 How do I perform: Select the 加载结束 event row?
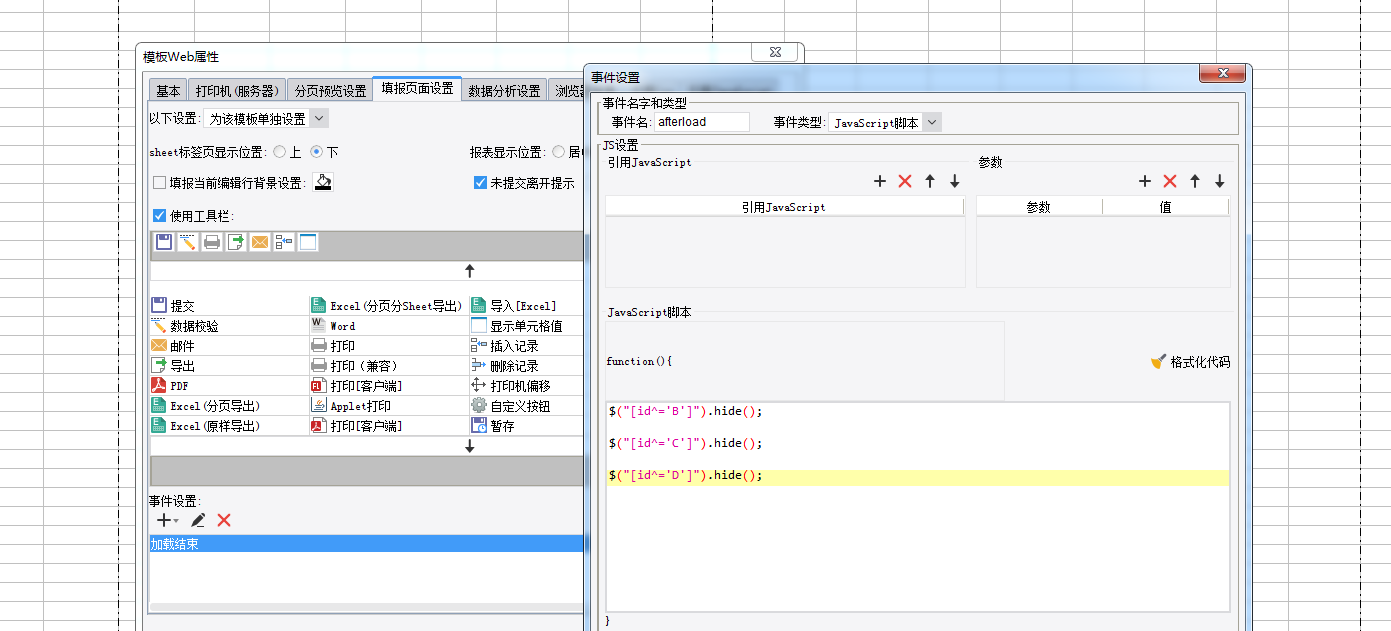click(366, 544)
